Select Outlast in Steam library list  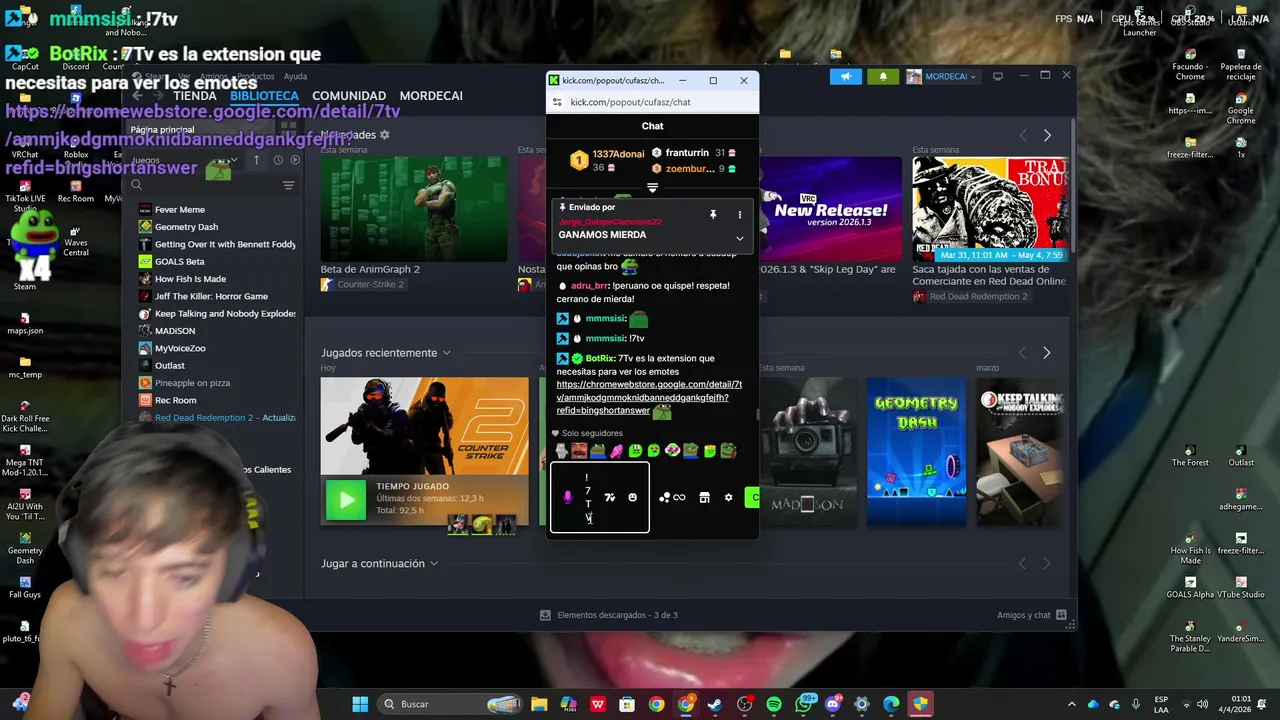pyautogui.click(x=170, y=366)
